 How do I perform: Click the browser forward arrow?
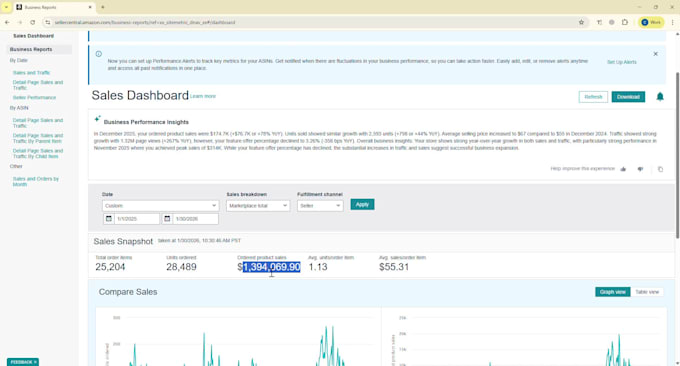(20, 22)
